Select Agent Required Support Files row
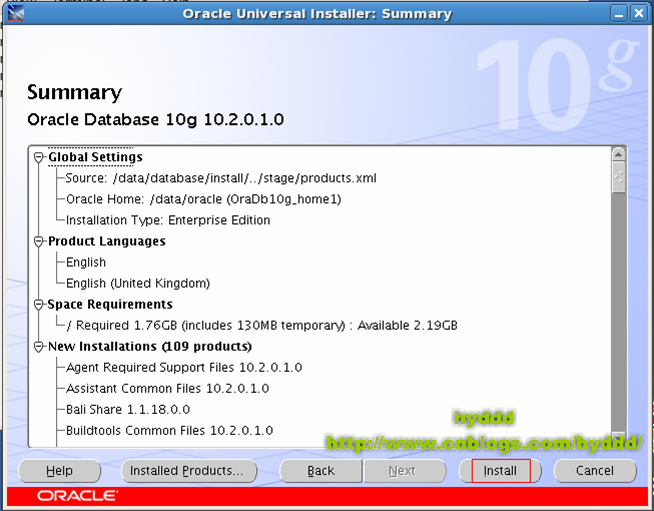654x511 pixels. [184, 368]
